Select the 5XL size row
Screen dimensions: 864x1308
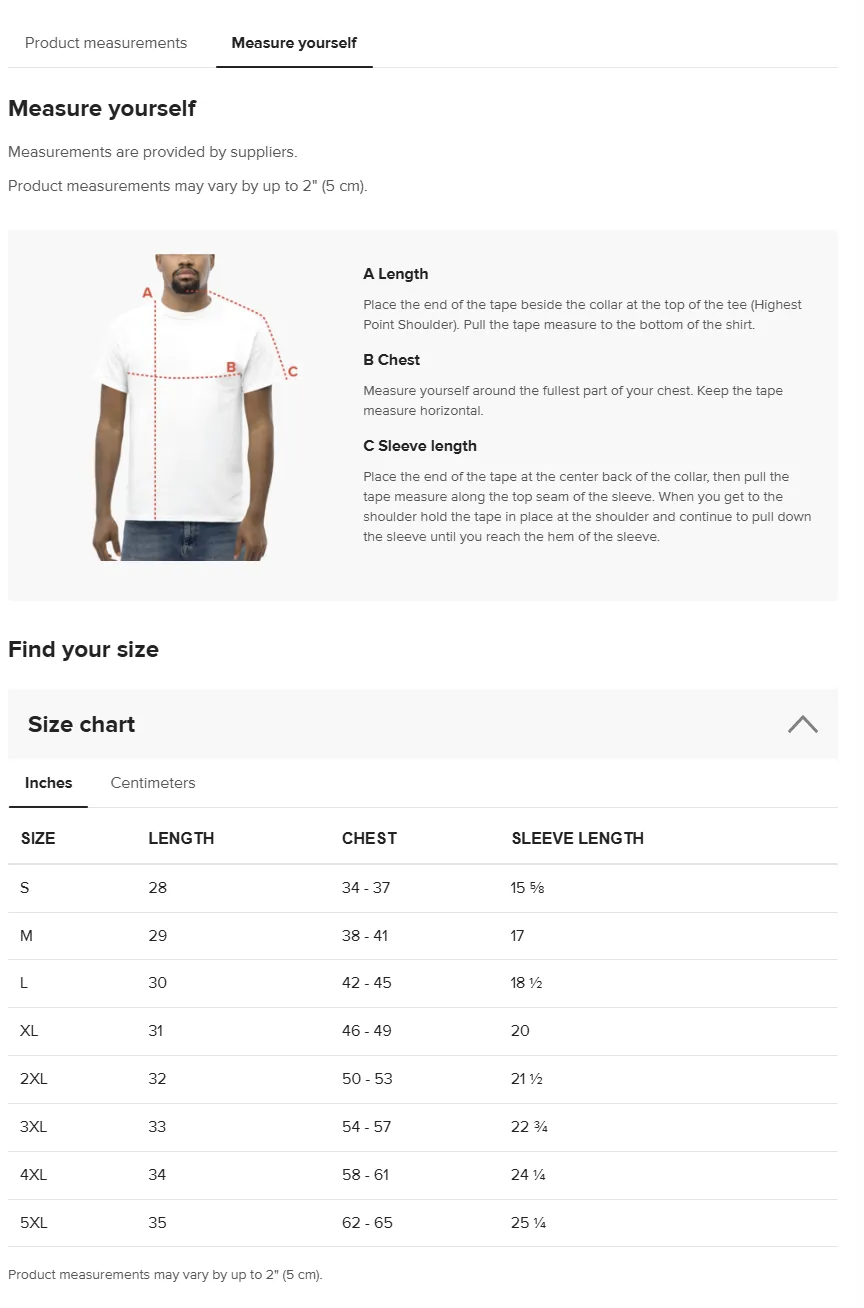pos(423,1223)
